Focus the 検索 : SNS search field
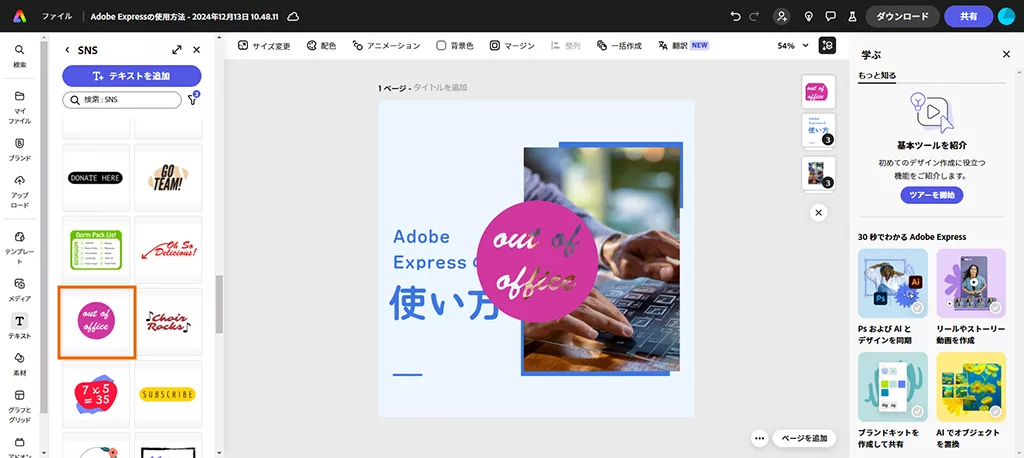 [122, 99]
